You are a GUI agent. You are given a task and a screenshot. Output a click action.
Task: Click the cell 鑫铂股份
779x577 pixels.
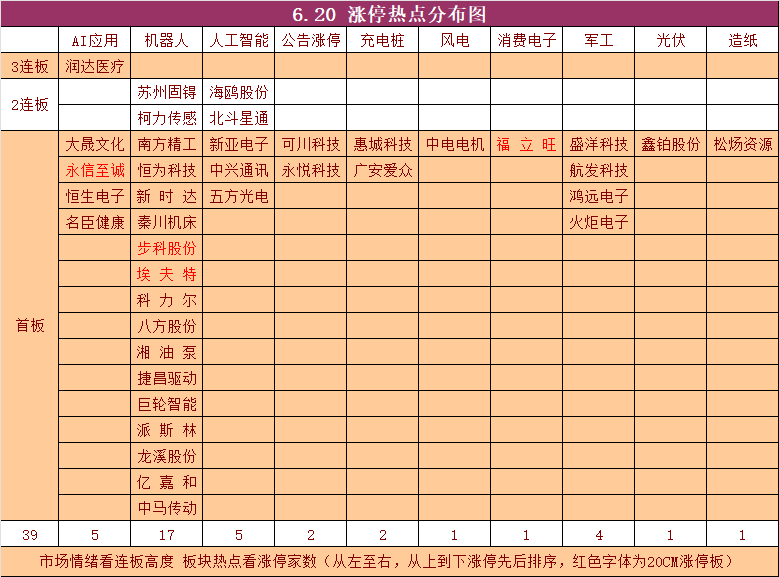671,145
